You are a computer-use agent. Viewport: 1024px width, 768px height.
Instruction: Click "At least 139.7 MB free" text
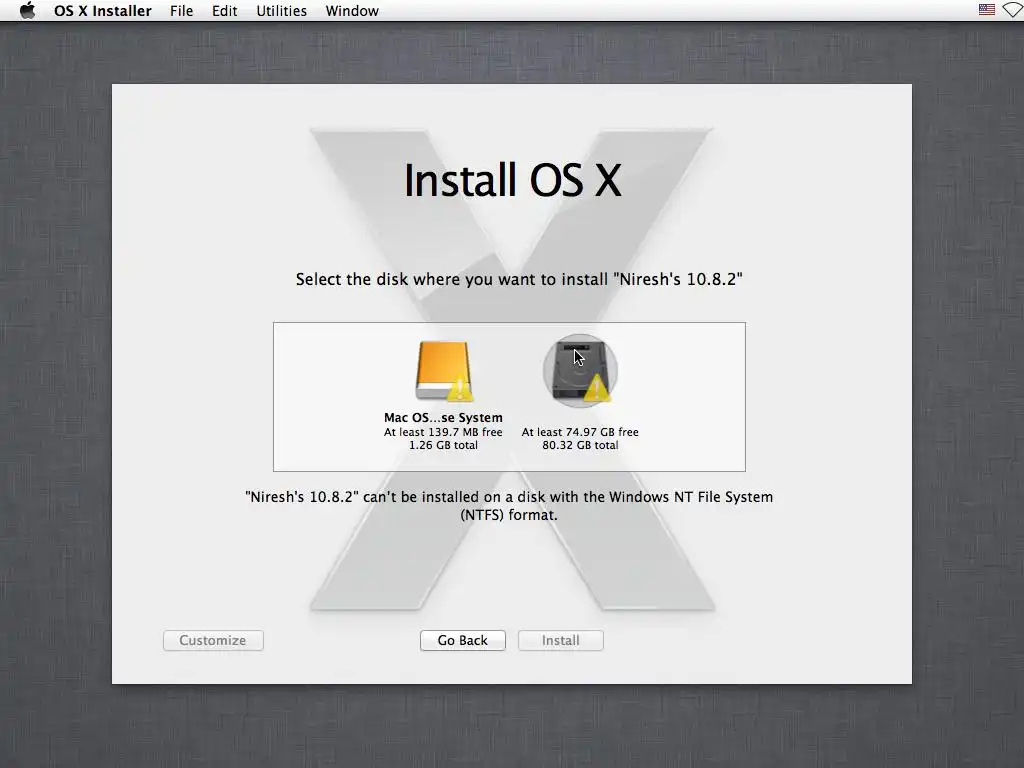tap(443, 432)
